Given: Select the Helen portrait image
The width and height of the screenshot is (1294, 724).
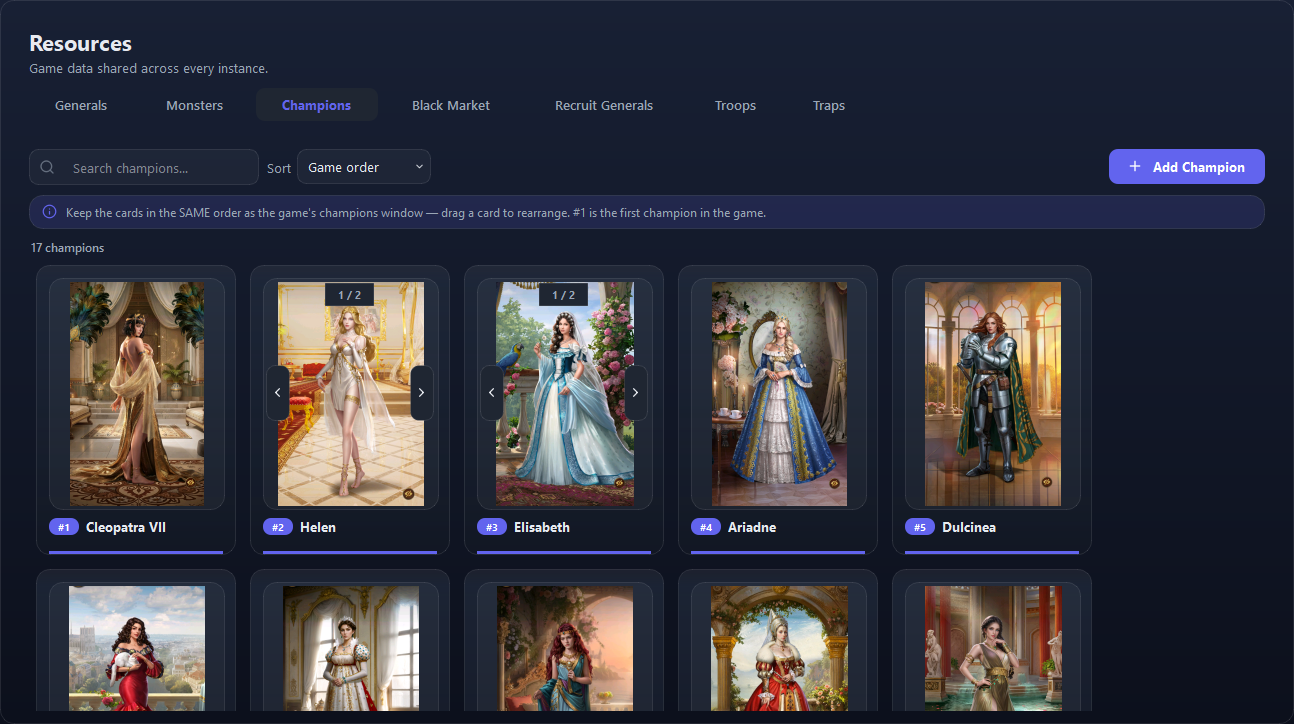Looking at the screenshot, I should click(x=350, y=393).
